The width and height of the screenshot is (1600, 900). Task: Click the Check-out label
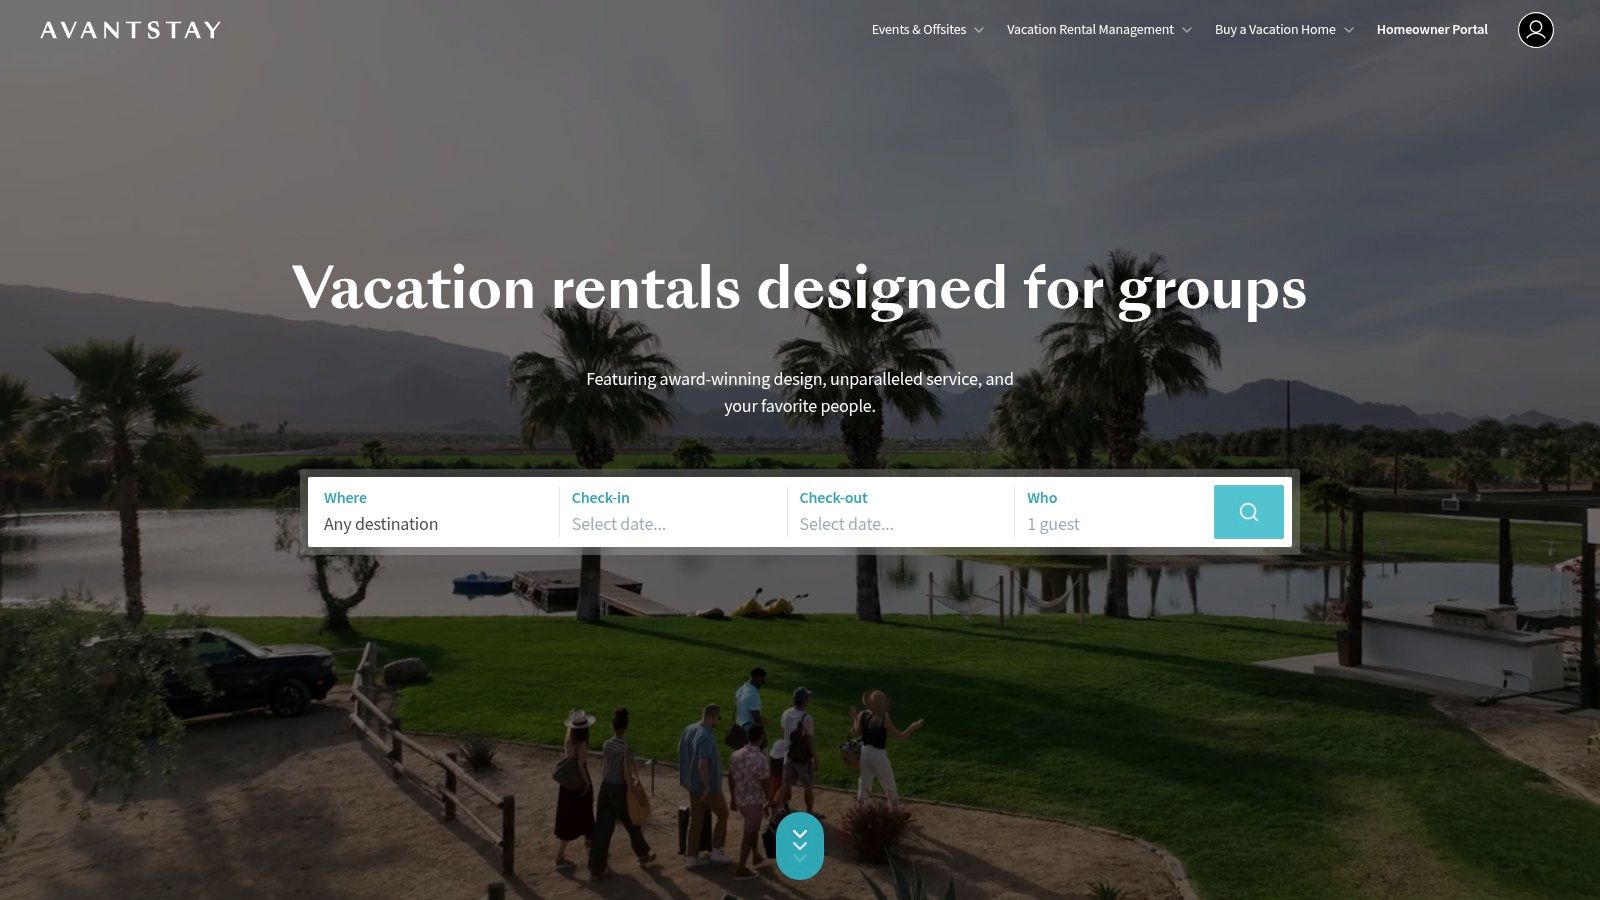tap(833, 497)
